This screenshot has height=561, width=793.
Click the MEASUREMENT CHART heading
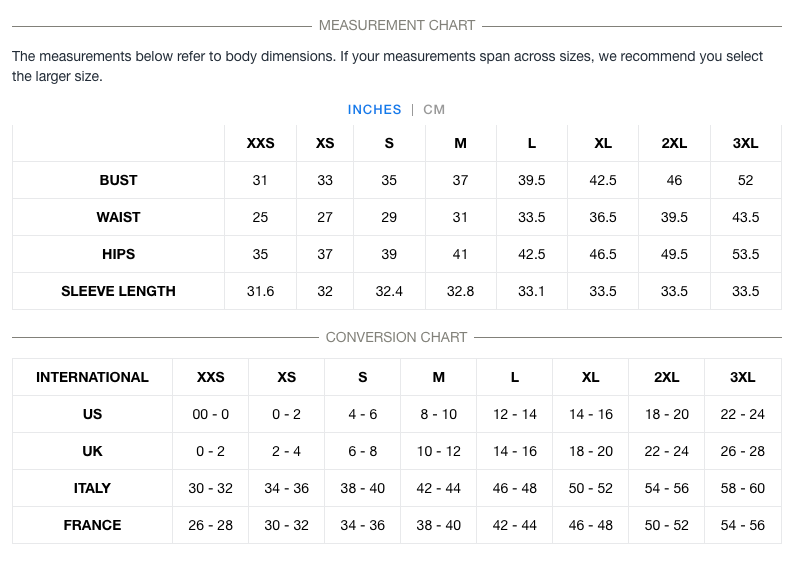point(397,25)
